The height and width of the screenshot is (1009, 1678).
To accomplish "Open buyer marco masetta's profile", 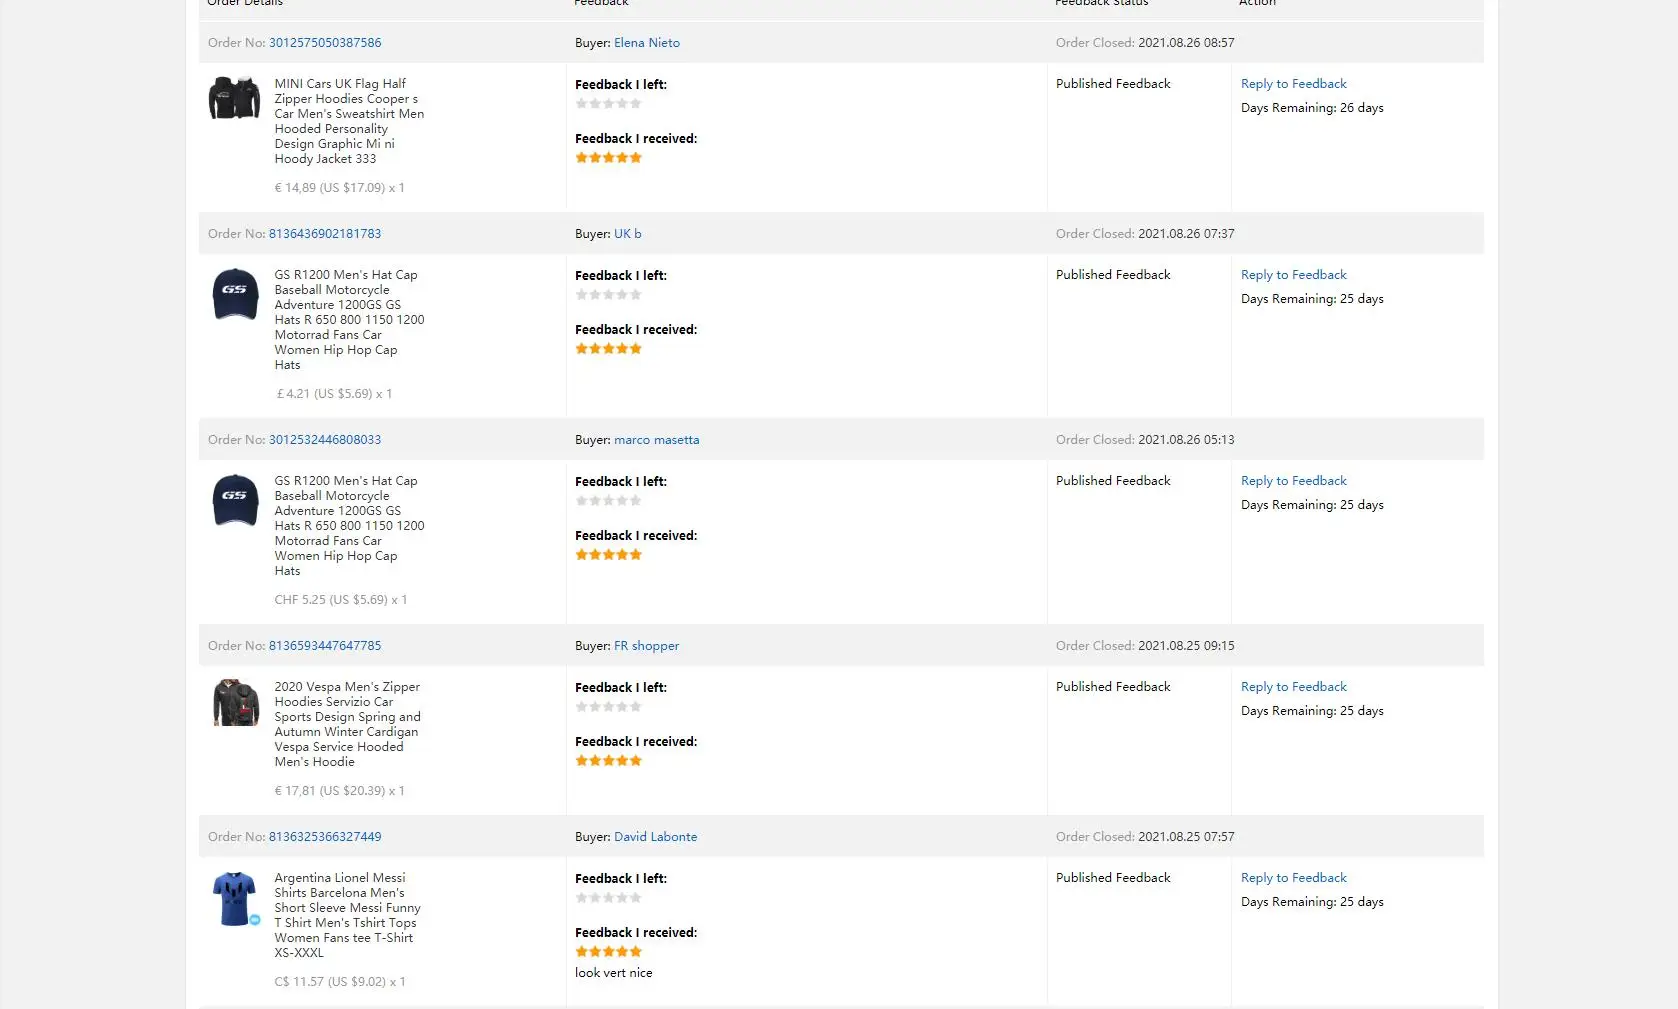I will coord(657,440).
